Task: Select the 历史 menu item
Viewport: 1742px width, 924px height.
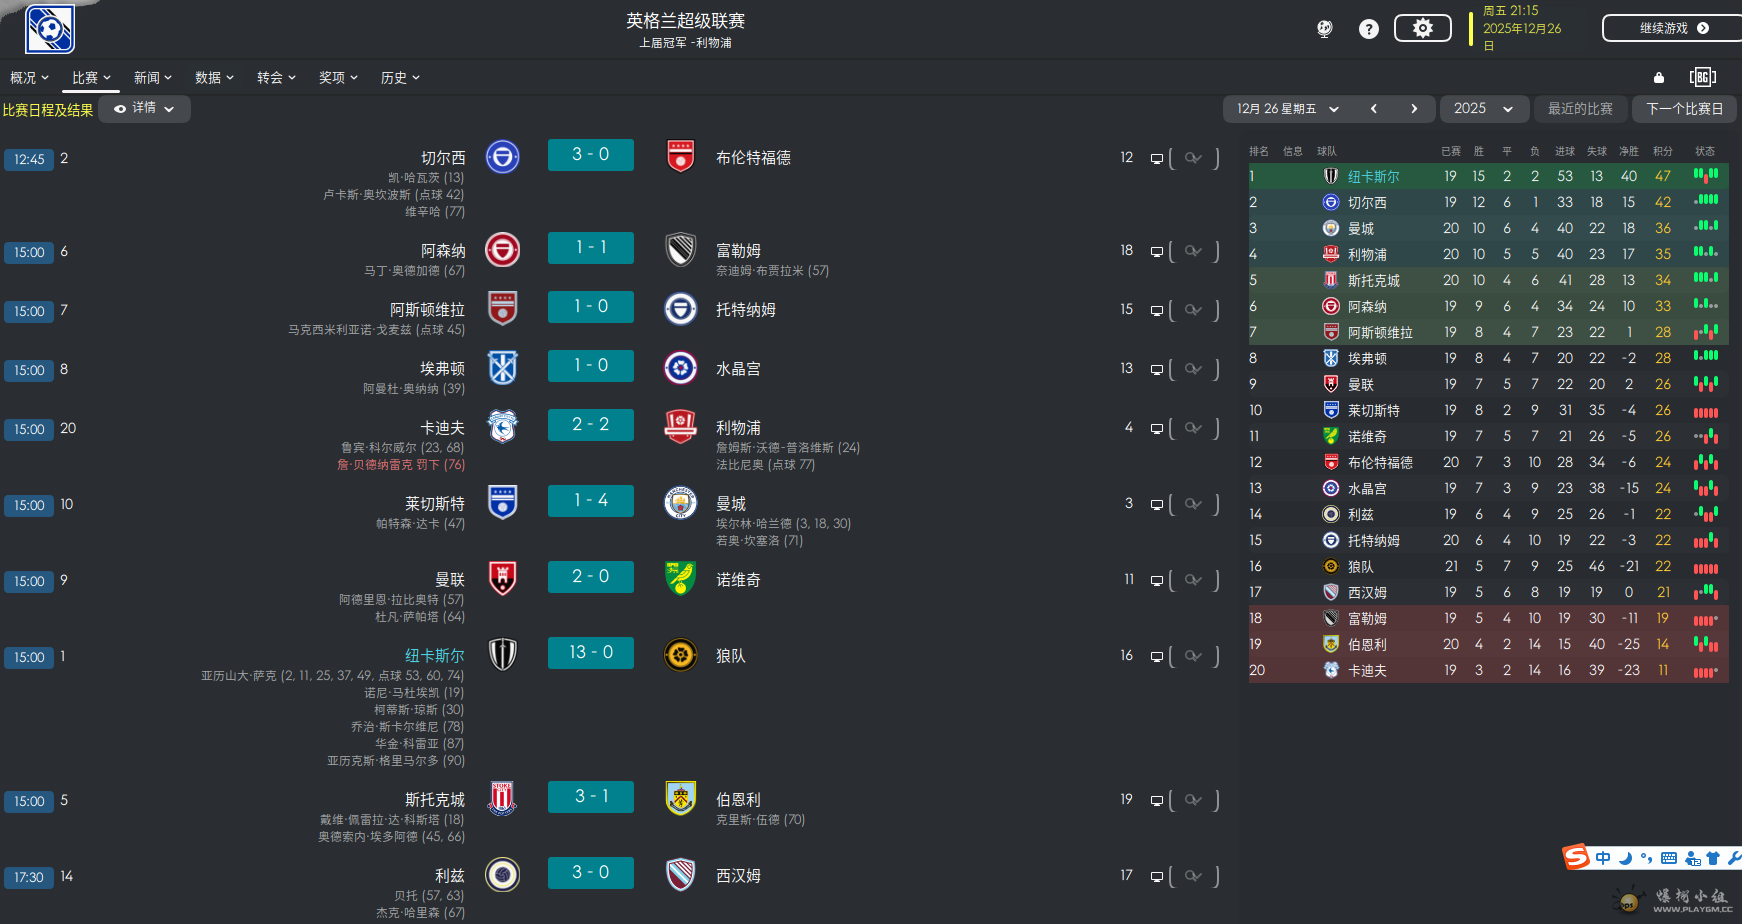Action: click(400, 77)
